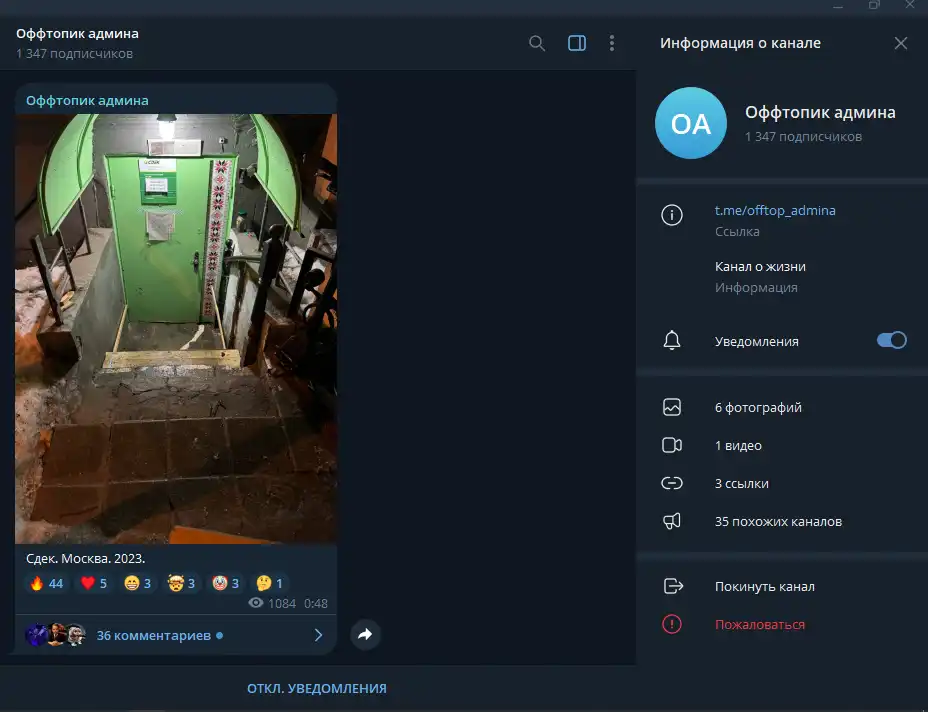The height and width of the screenshot is (712, 928).
Task: Click the Оффтопик админа name beside the avatar
Action: [820, 112]
